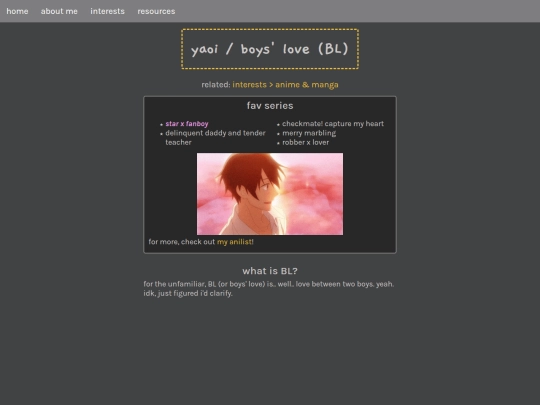This screenshot has width=540, height=405.
Task: Click the anime boy sunset image
Action: tap(270, 194)
